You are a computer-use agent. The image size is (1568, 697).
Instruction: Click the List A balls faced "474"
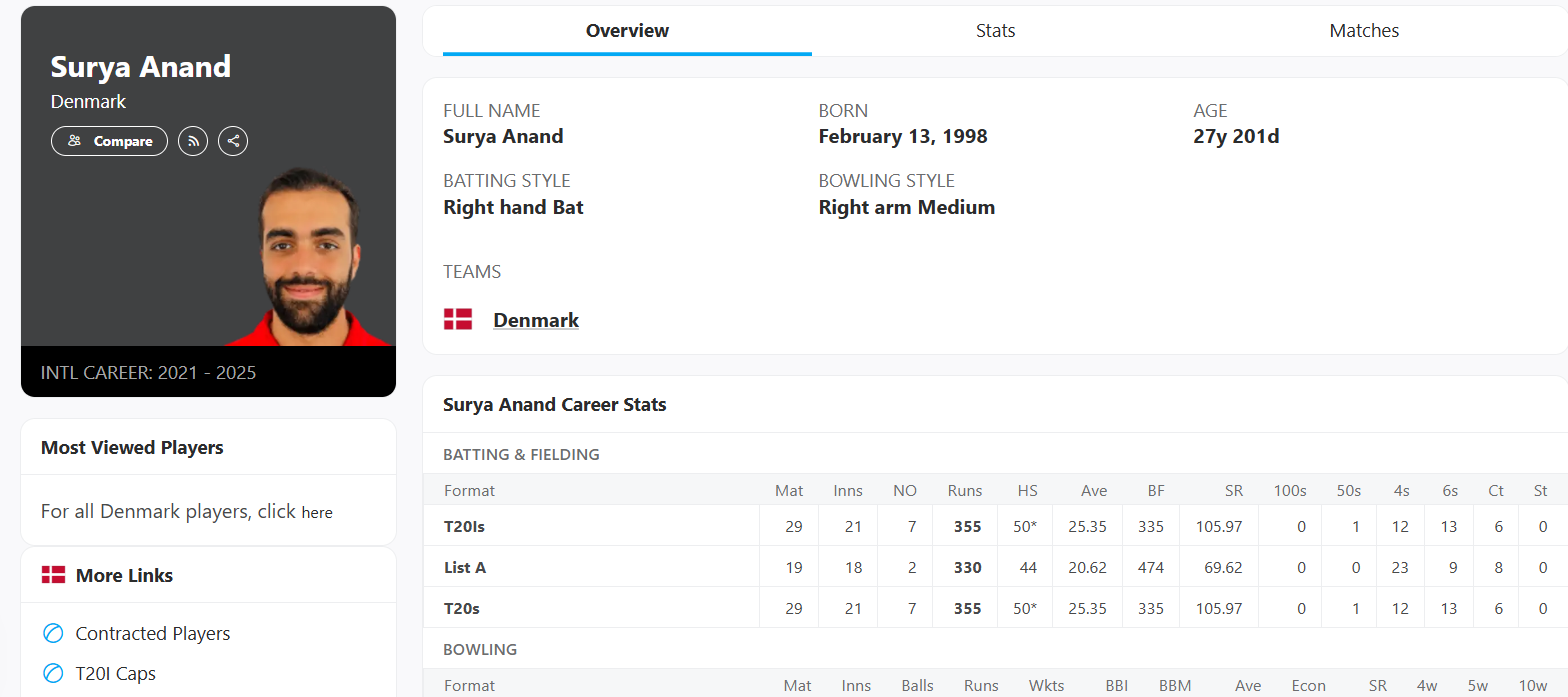pos(1151,567)
